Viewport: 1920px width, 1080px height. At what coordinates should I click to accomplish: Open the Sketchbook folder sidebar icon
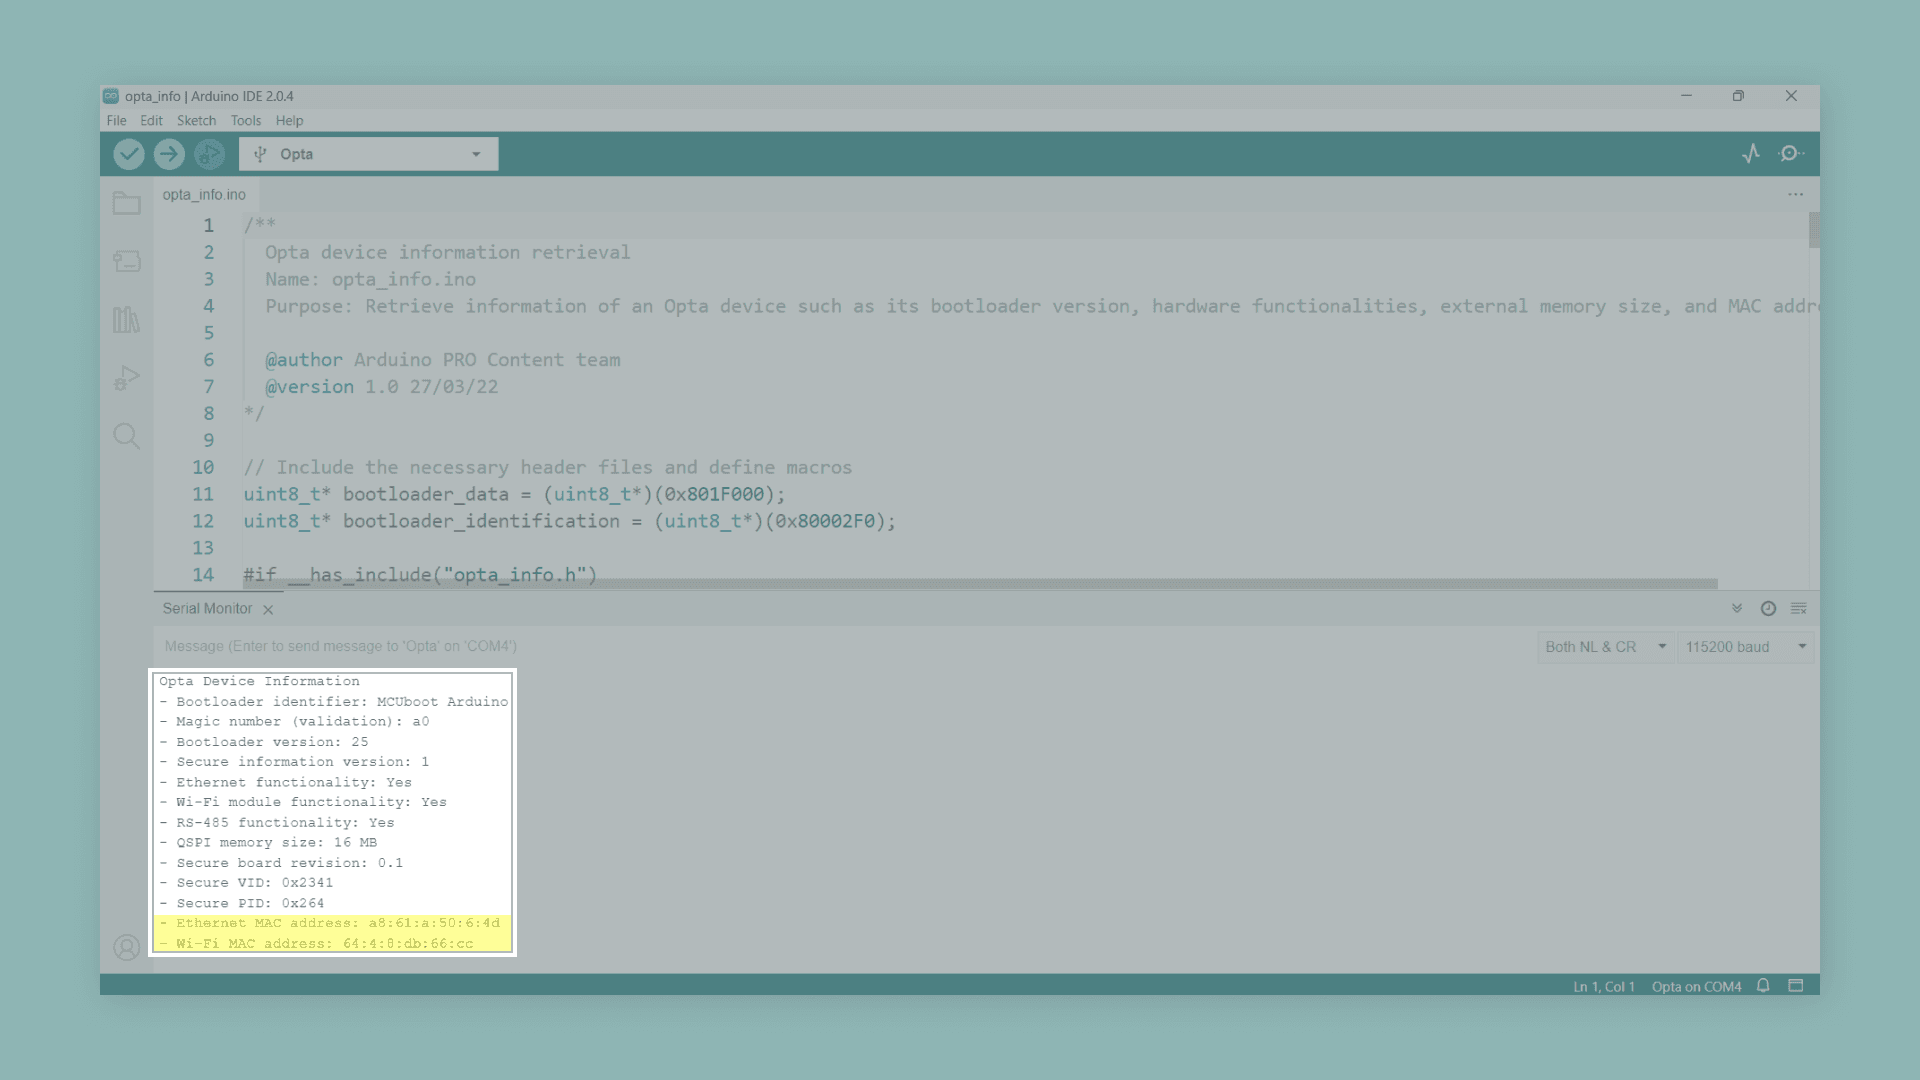click(x=126, y=204)
